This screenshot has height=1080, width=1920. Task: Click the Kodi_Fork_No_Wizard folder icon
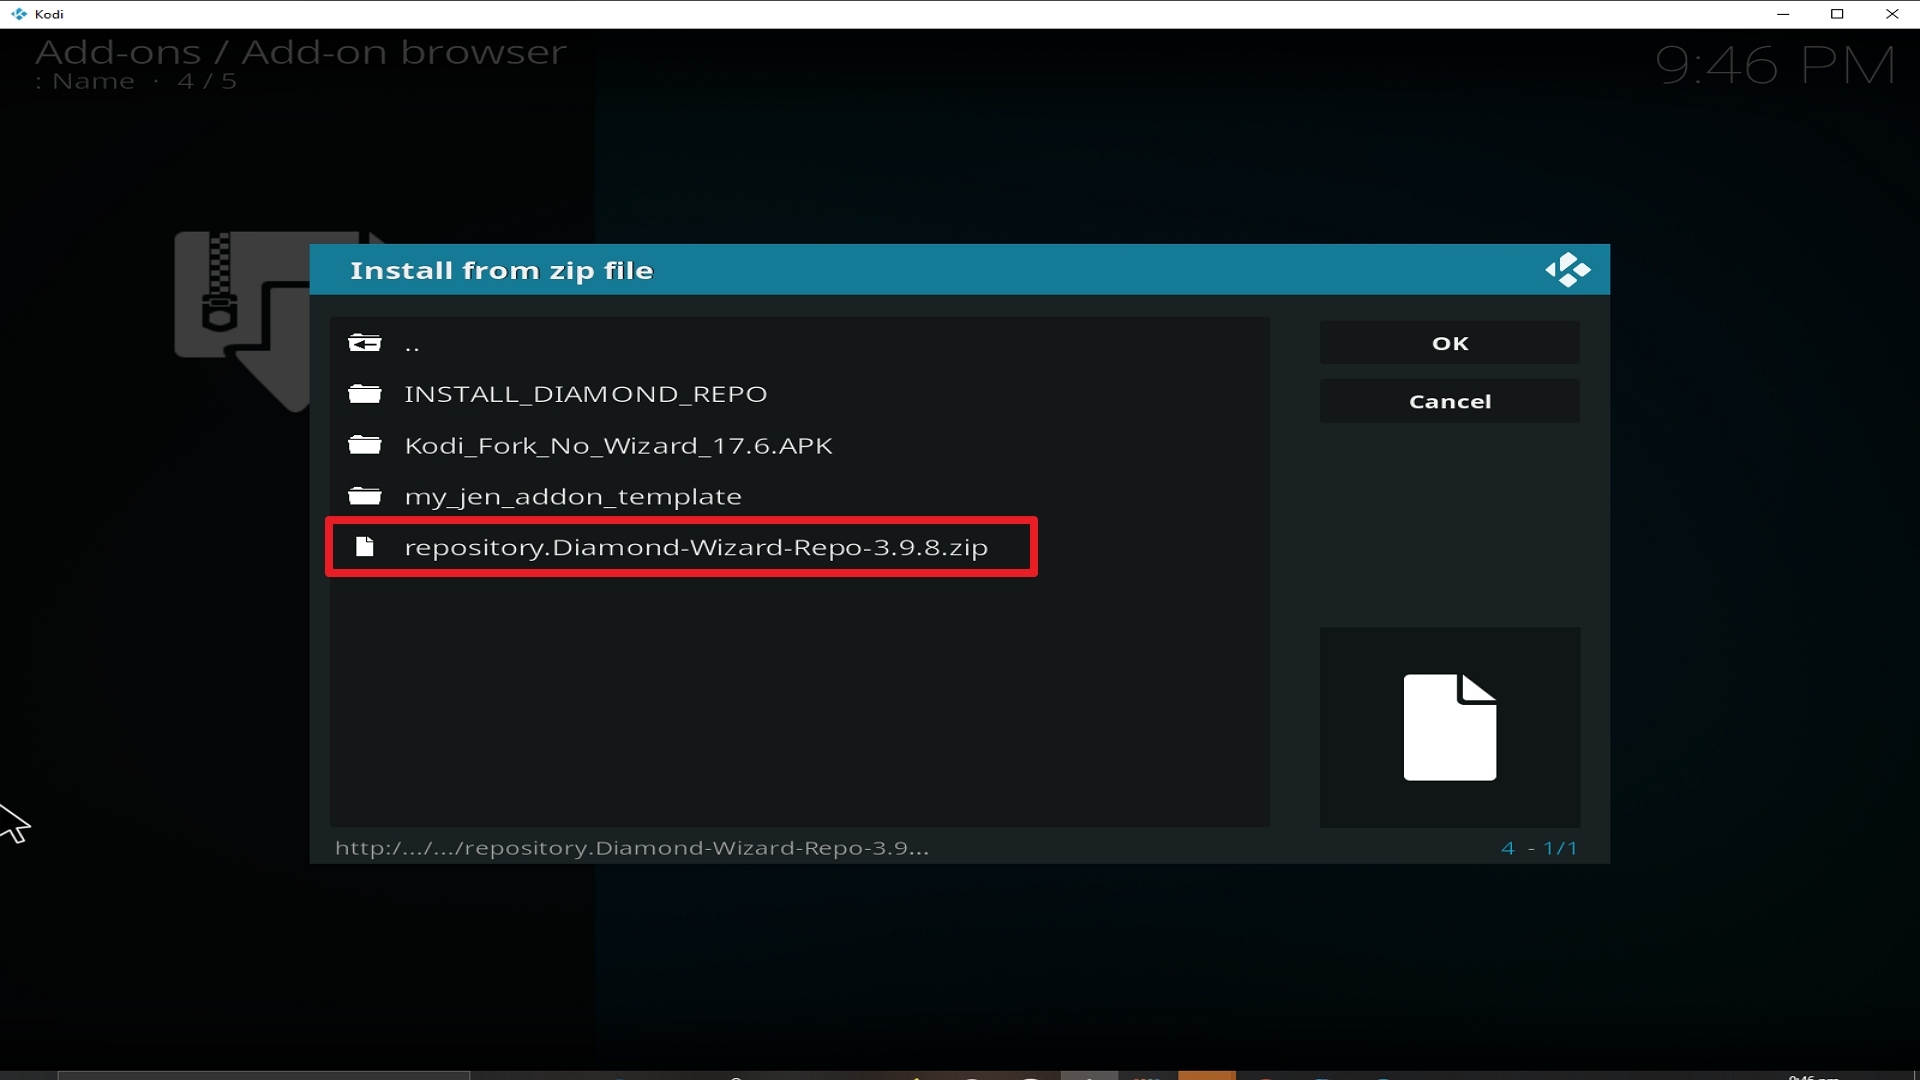click(x=364, y=445)
